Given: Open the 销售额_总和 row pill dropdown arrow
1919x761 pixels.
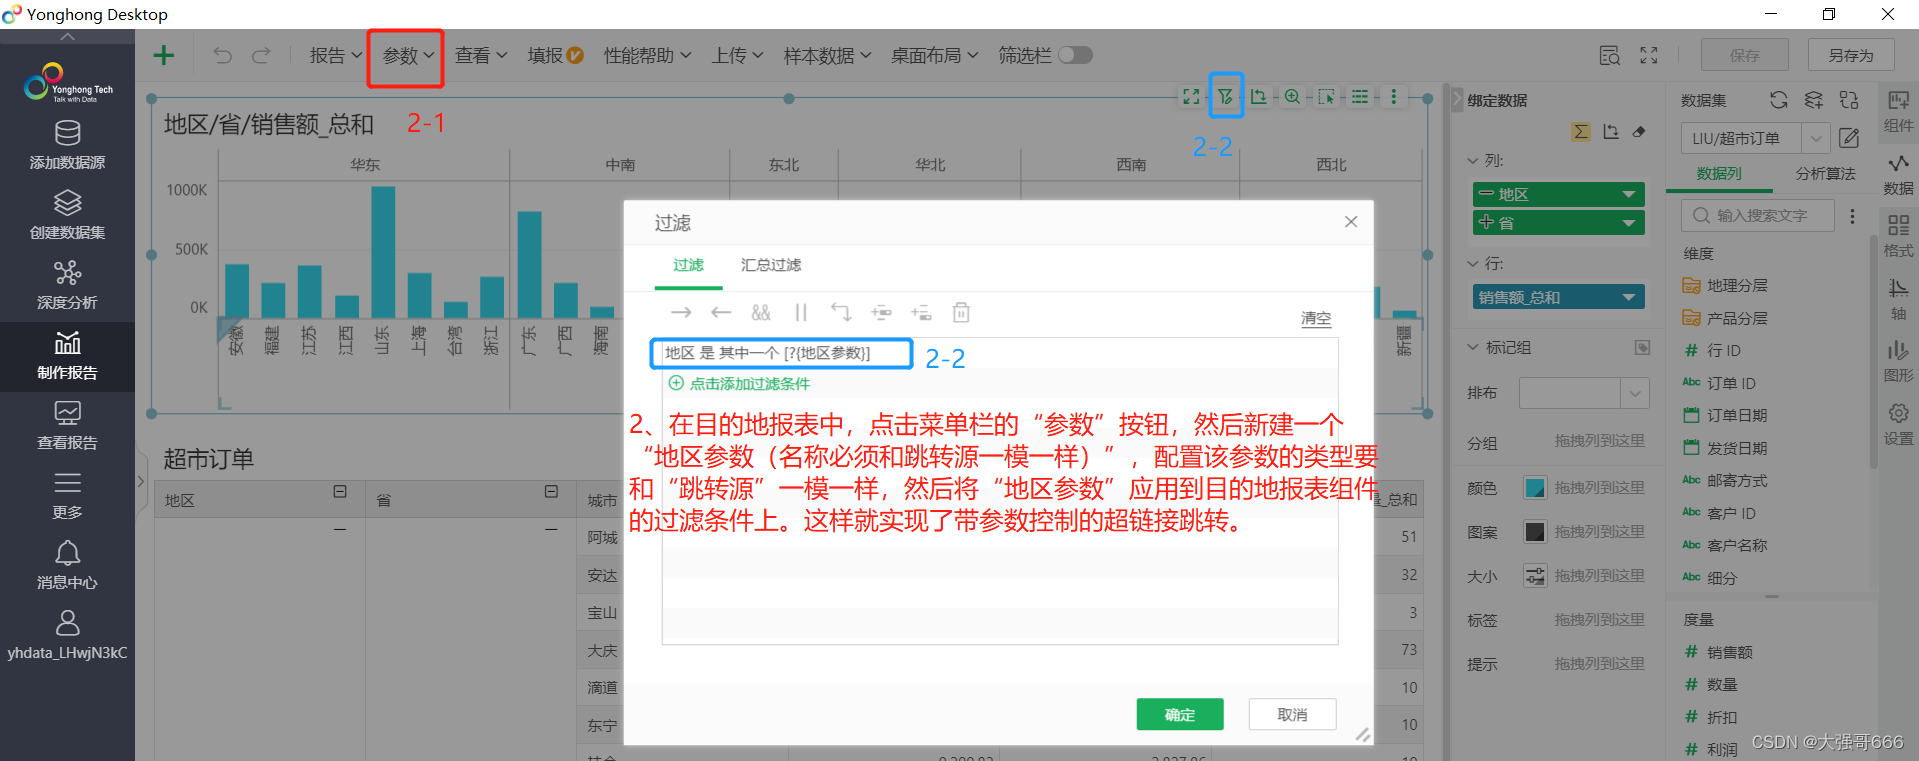Looking at the screenshot, I should pyautogui.click(x=1629, y=297).
